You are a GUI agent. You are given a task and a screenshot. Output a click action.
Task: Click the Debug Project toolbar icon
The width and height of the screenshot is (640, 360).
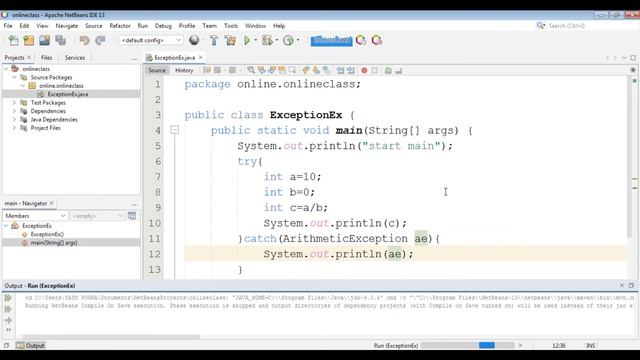[x=267, y=40]
